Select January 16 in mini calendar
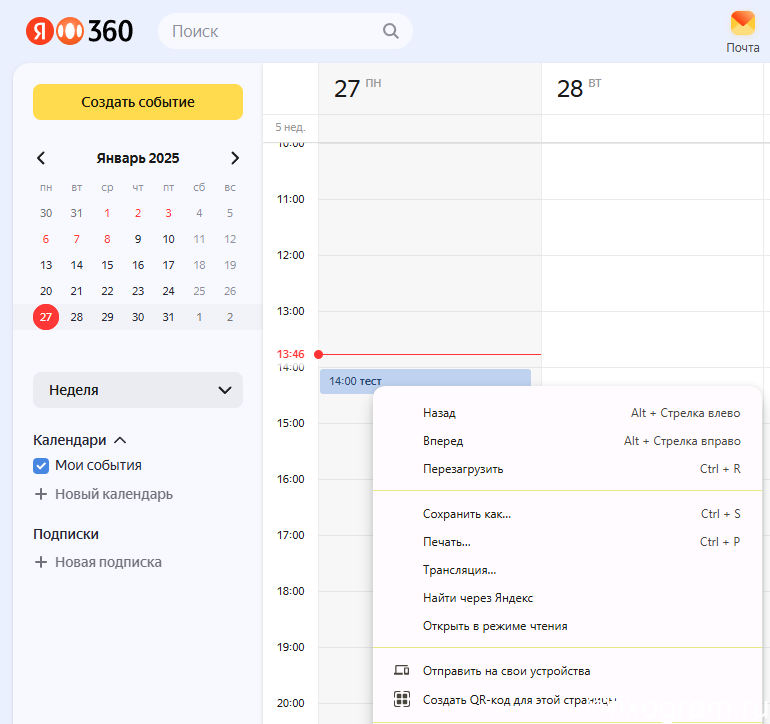The height and width of the screenshot is (724, 770). 138,265
